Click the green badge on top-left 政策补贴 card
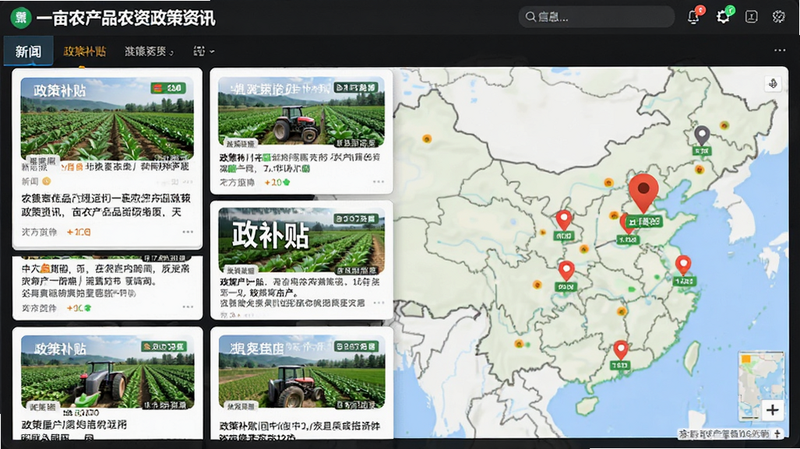Viewport: 800px width, 449px height. point(168,88)
